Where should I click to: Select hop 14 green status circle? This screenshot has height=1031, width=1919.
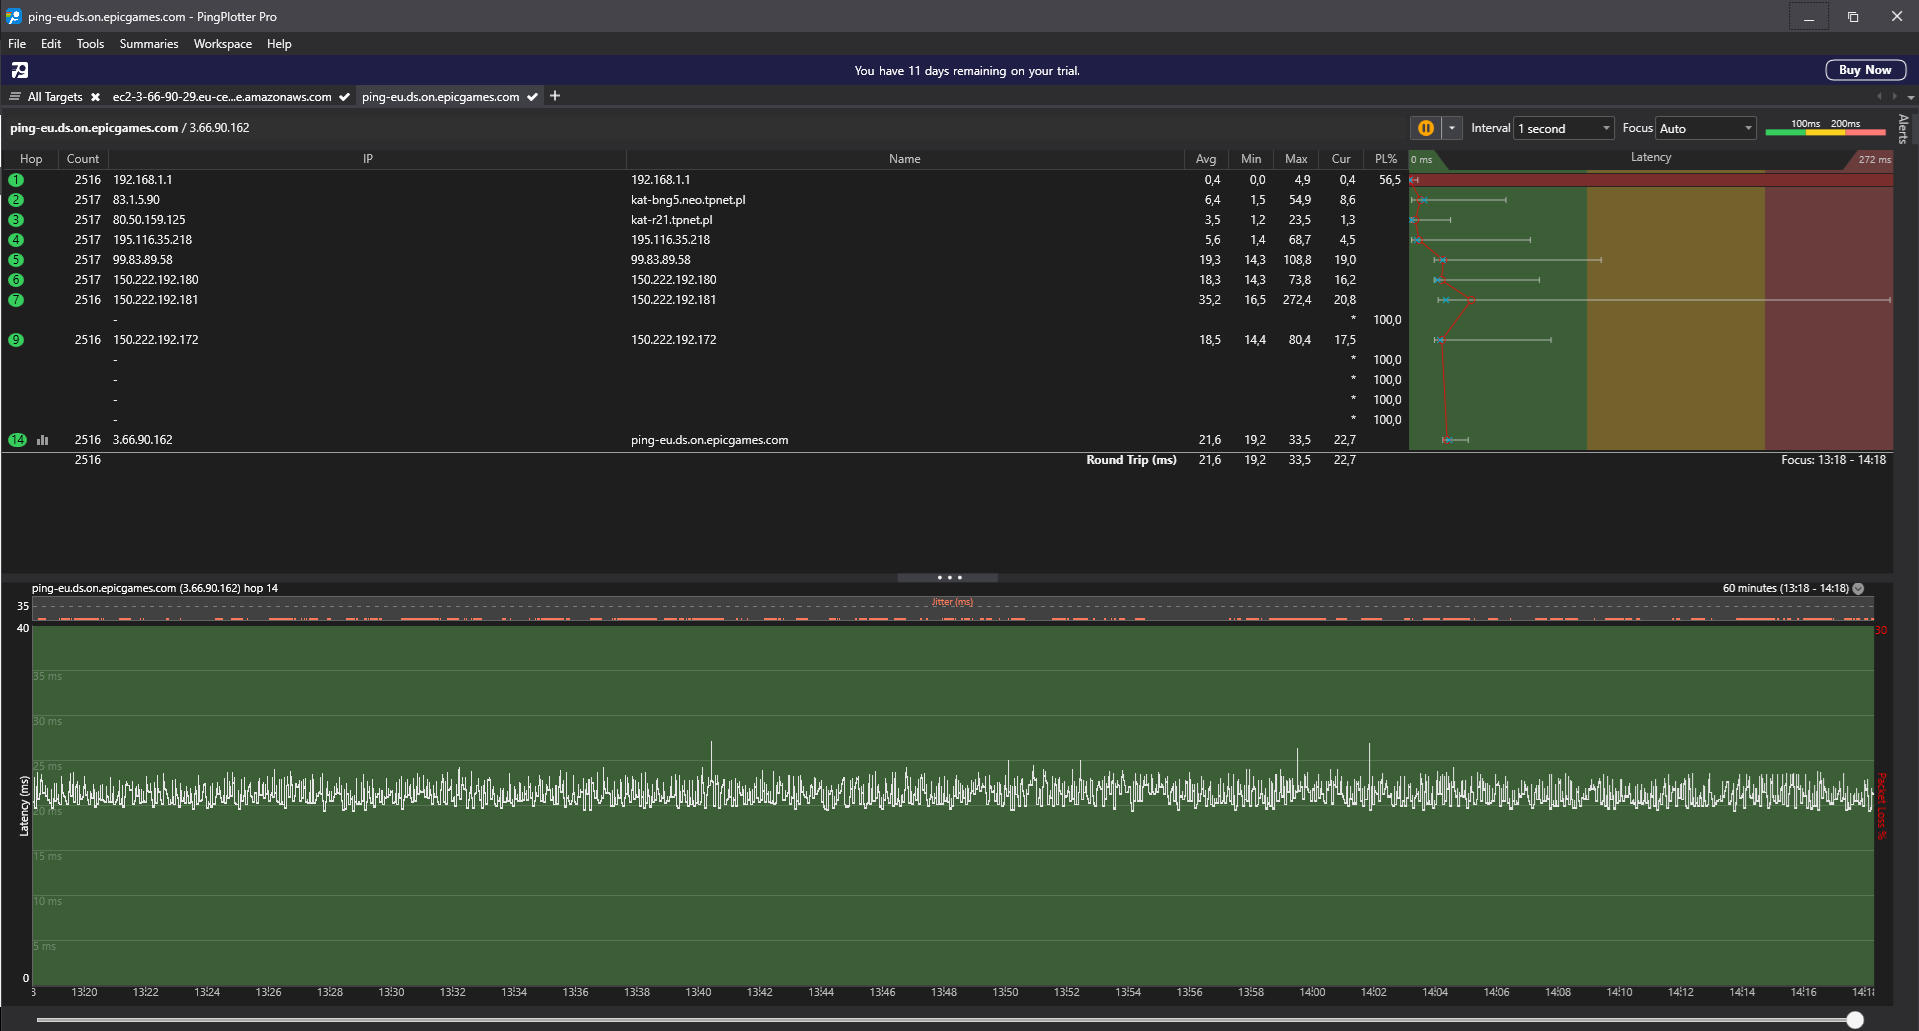coord(18,440)
